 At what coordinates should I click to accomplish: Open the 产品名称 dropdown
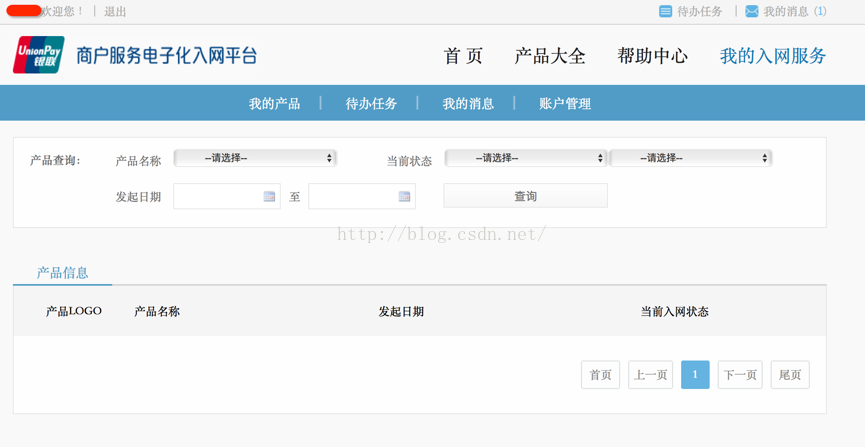pos(255,158)
